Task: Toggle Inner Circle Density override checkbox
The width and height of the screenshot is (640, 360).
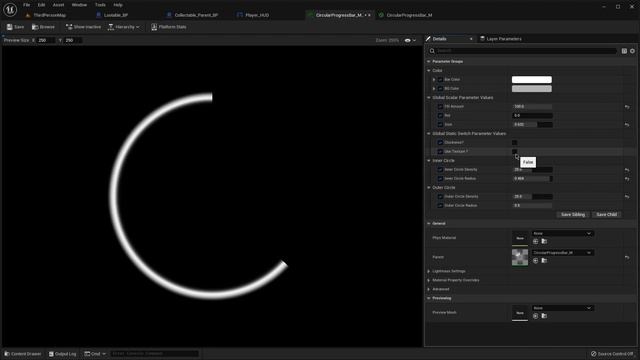Action: (440, 169)
